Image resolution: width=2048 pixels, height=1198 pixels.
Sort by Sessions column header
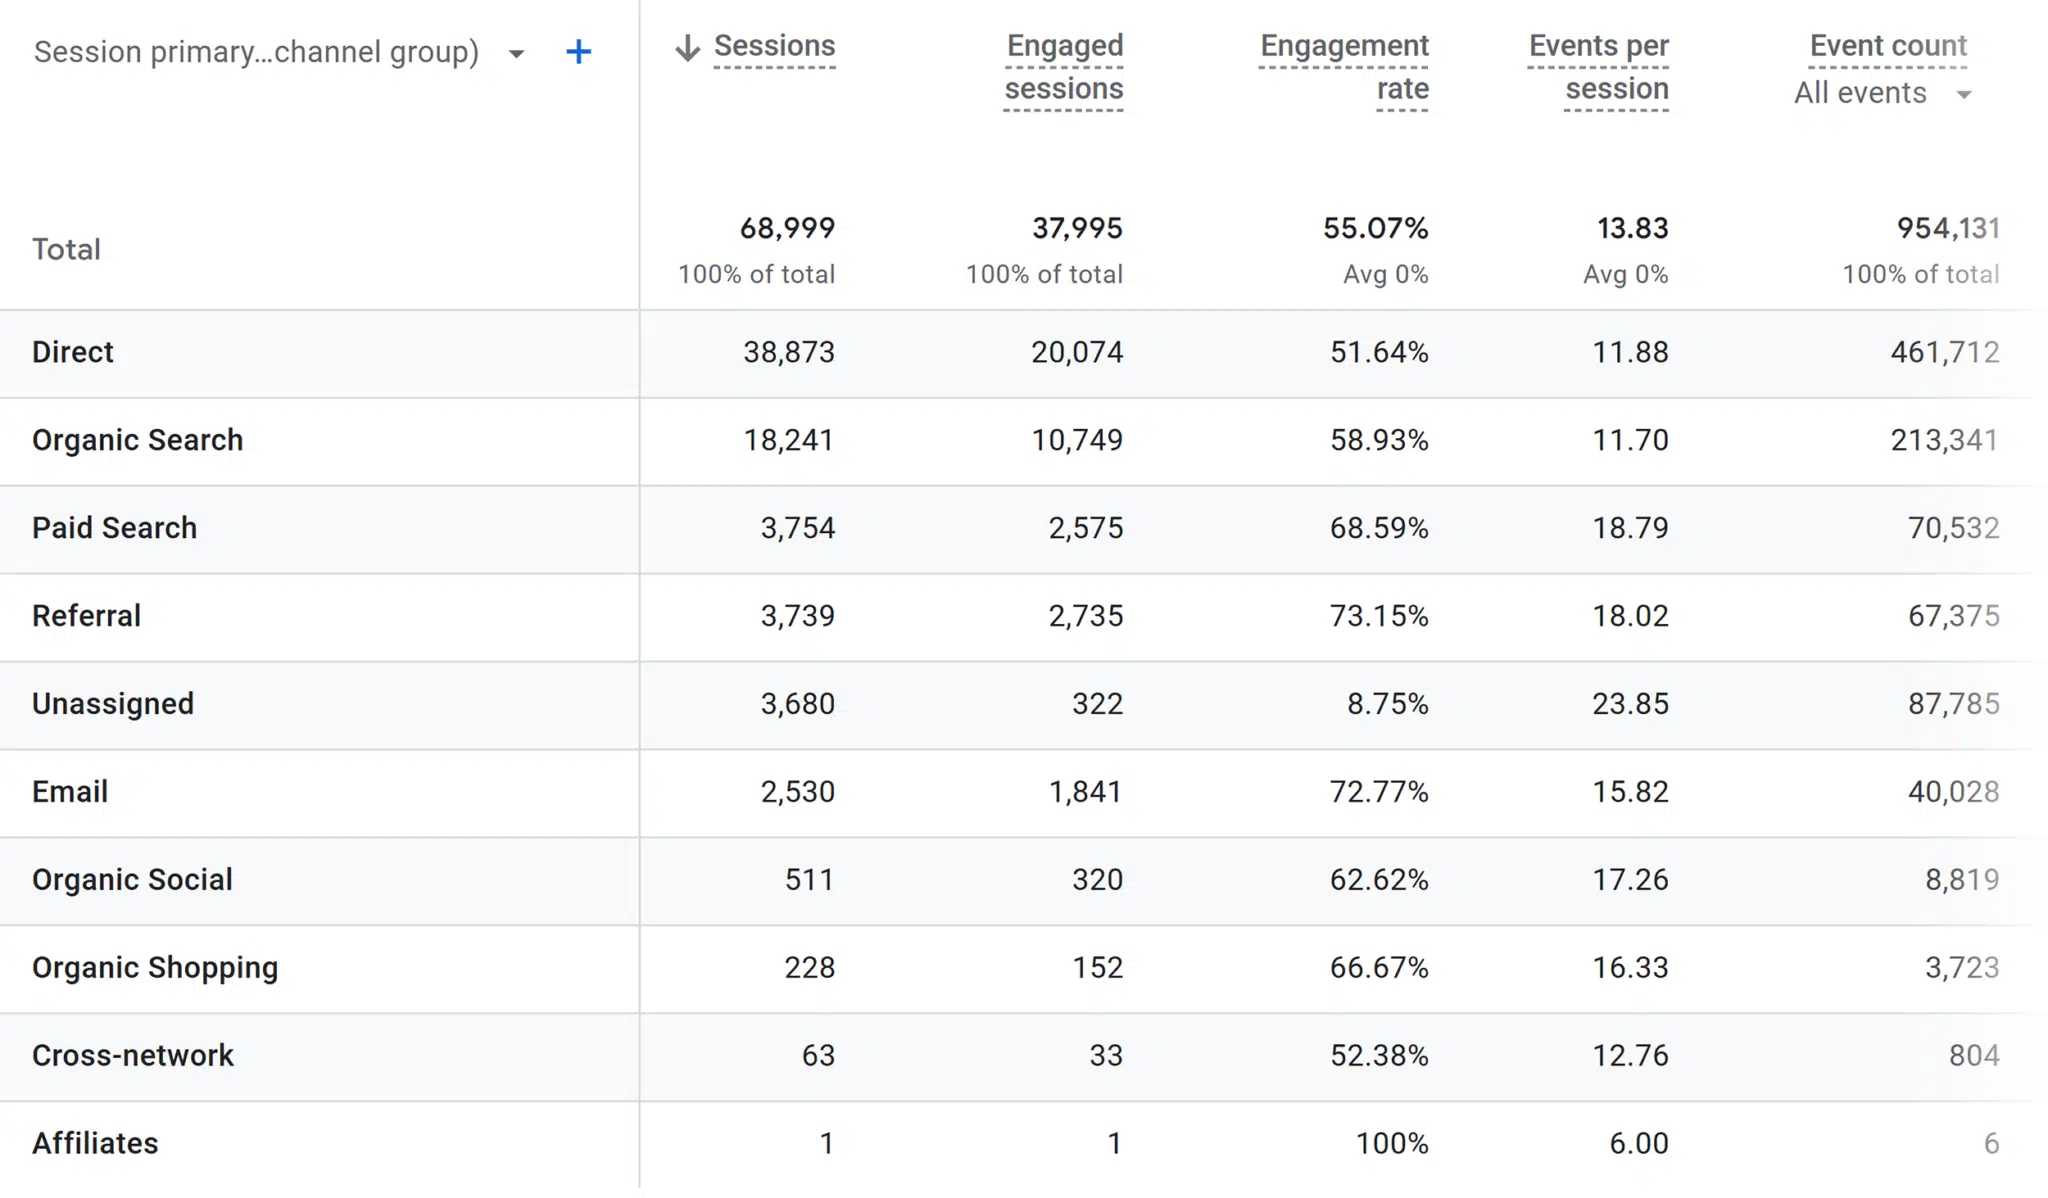tap(775, 46)
